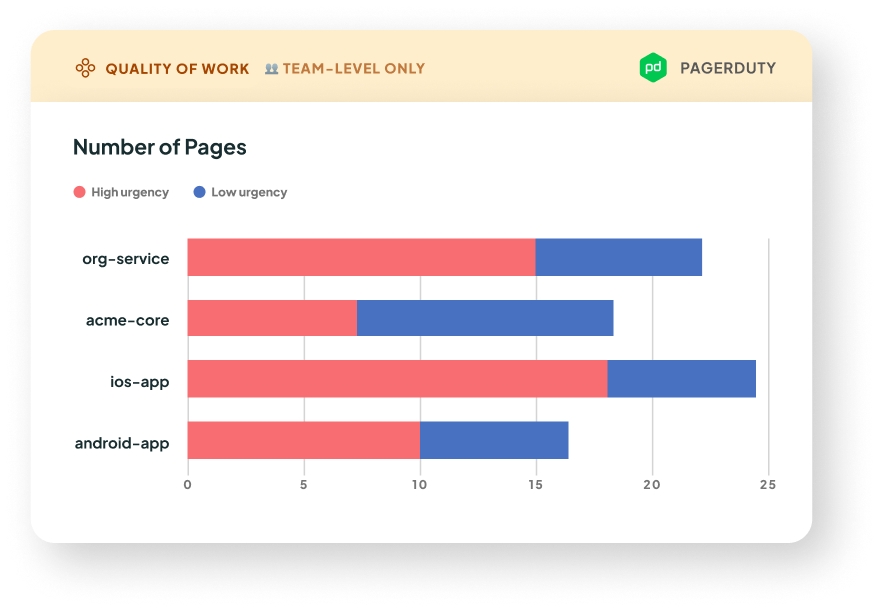Select the TEAM-LEVEL ONLY header label
Image resolution: width=878 pixels, height=609 pixels.
pyautogui.click(x=354, y=69)
